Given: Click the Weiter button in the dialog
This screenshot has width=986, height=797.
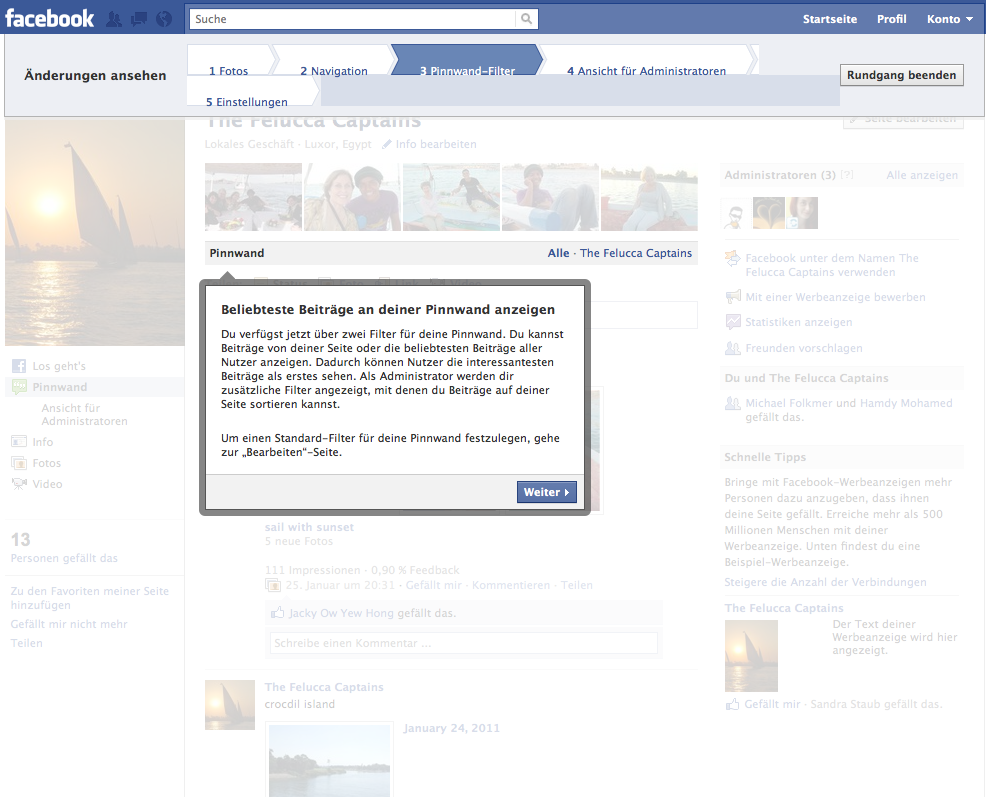Looking at the screenshot, I should click(x=546, y=492).
